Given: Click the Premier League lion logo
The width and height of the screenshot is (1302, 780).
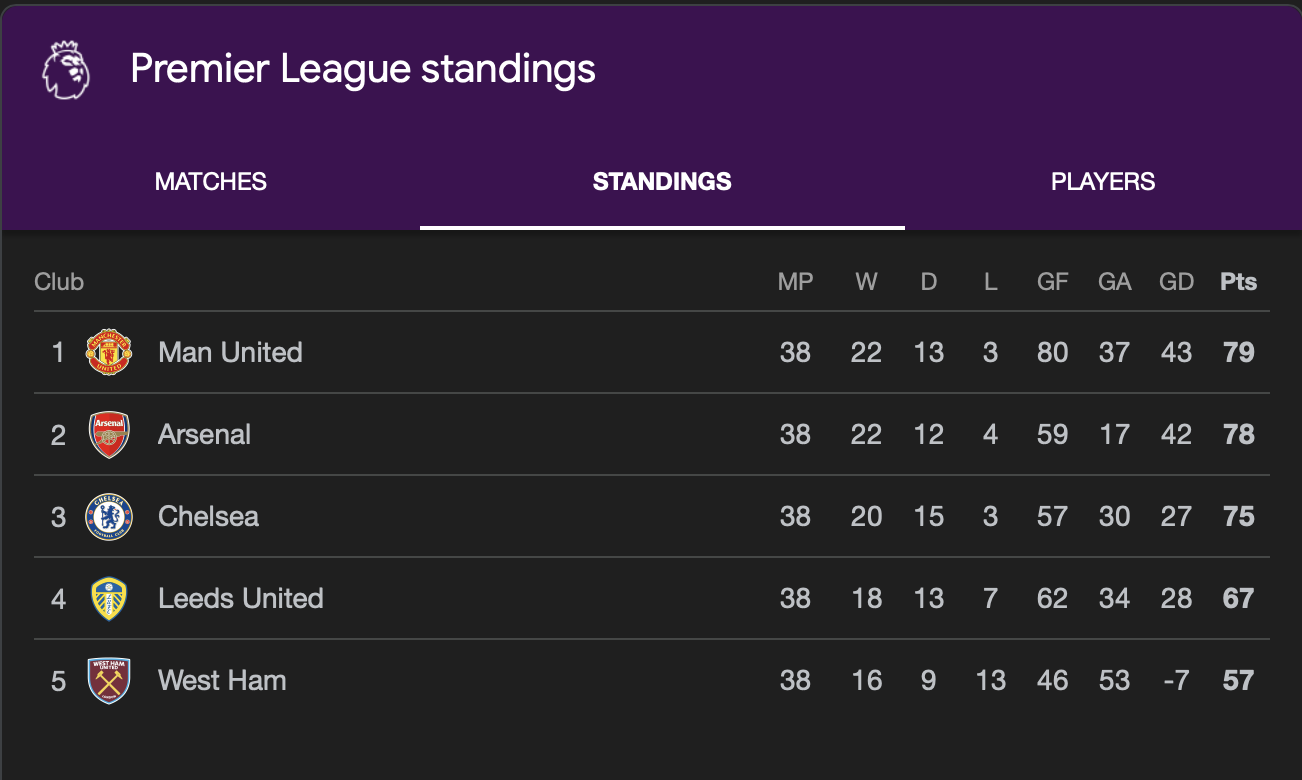Looking at the screenshot, I should pos(66,70).
